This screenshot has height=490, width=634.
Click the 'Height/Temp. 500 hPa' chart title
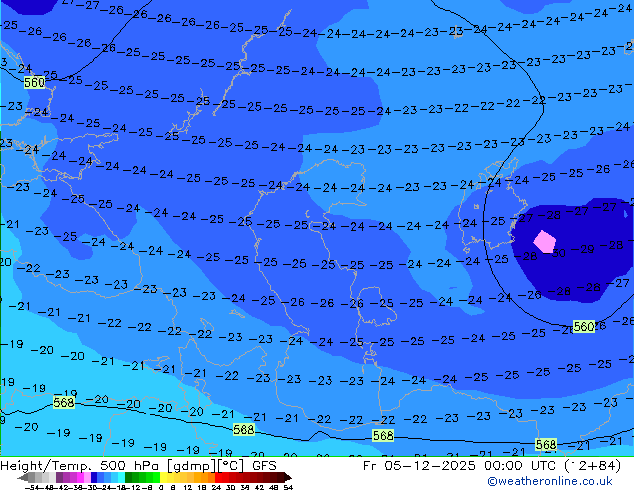coord(80,466)
